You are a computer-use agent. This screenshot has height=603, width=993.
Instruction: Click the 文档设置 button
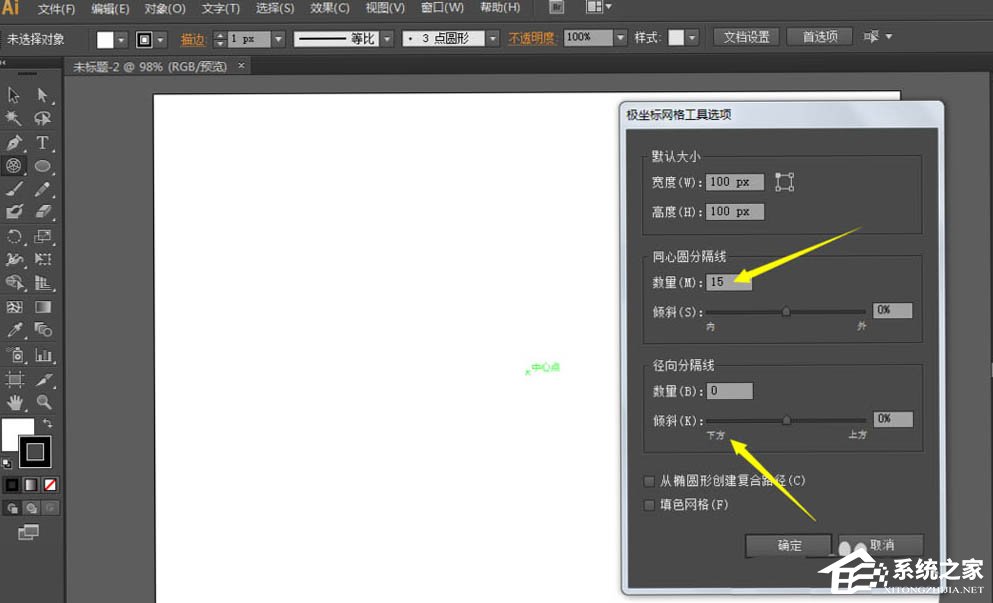pyautogui.click(x=745, y=36)
